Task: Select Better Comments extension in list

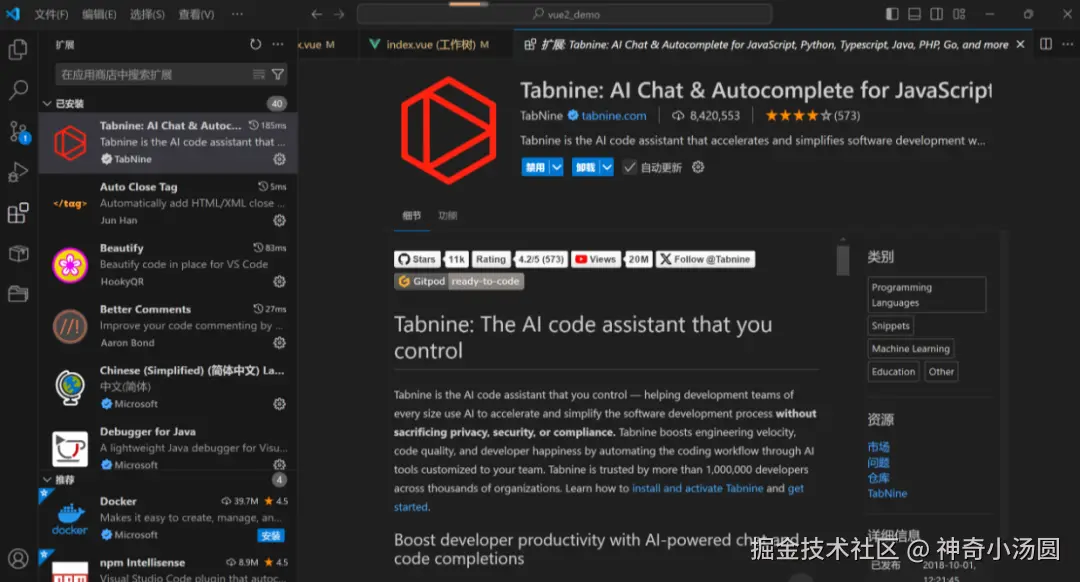Action: (168, 326)
